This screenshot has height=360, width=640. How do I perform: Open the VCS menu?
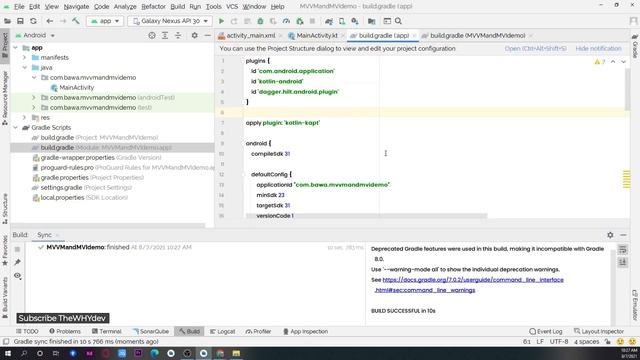click(232, 7)
